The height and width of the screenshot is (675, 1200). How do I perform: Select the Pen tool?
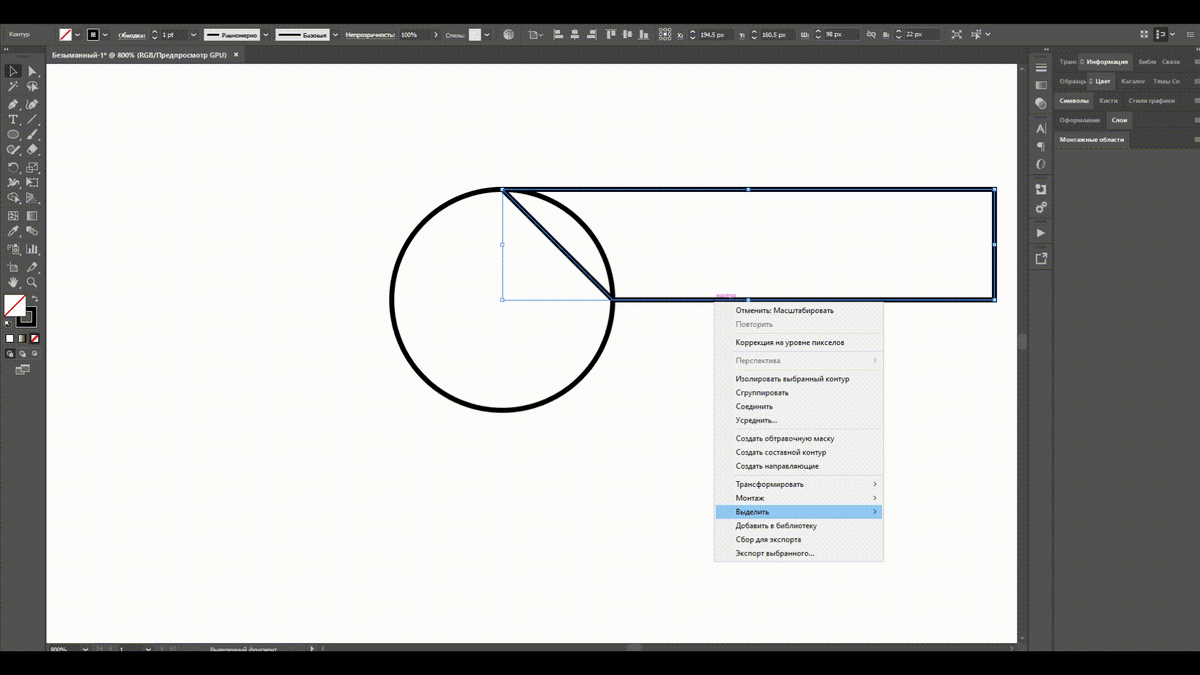[13, 104]
